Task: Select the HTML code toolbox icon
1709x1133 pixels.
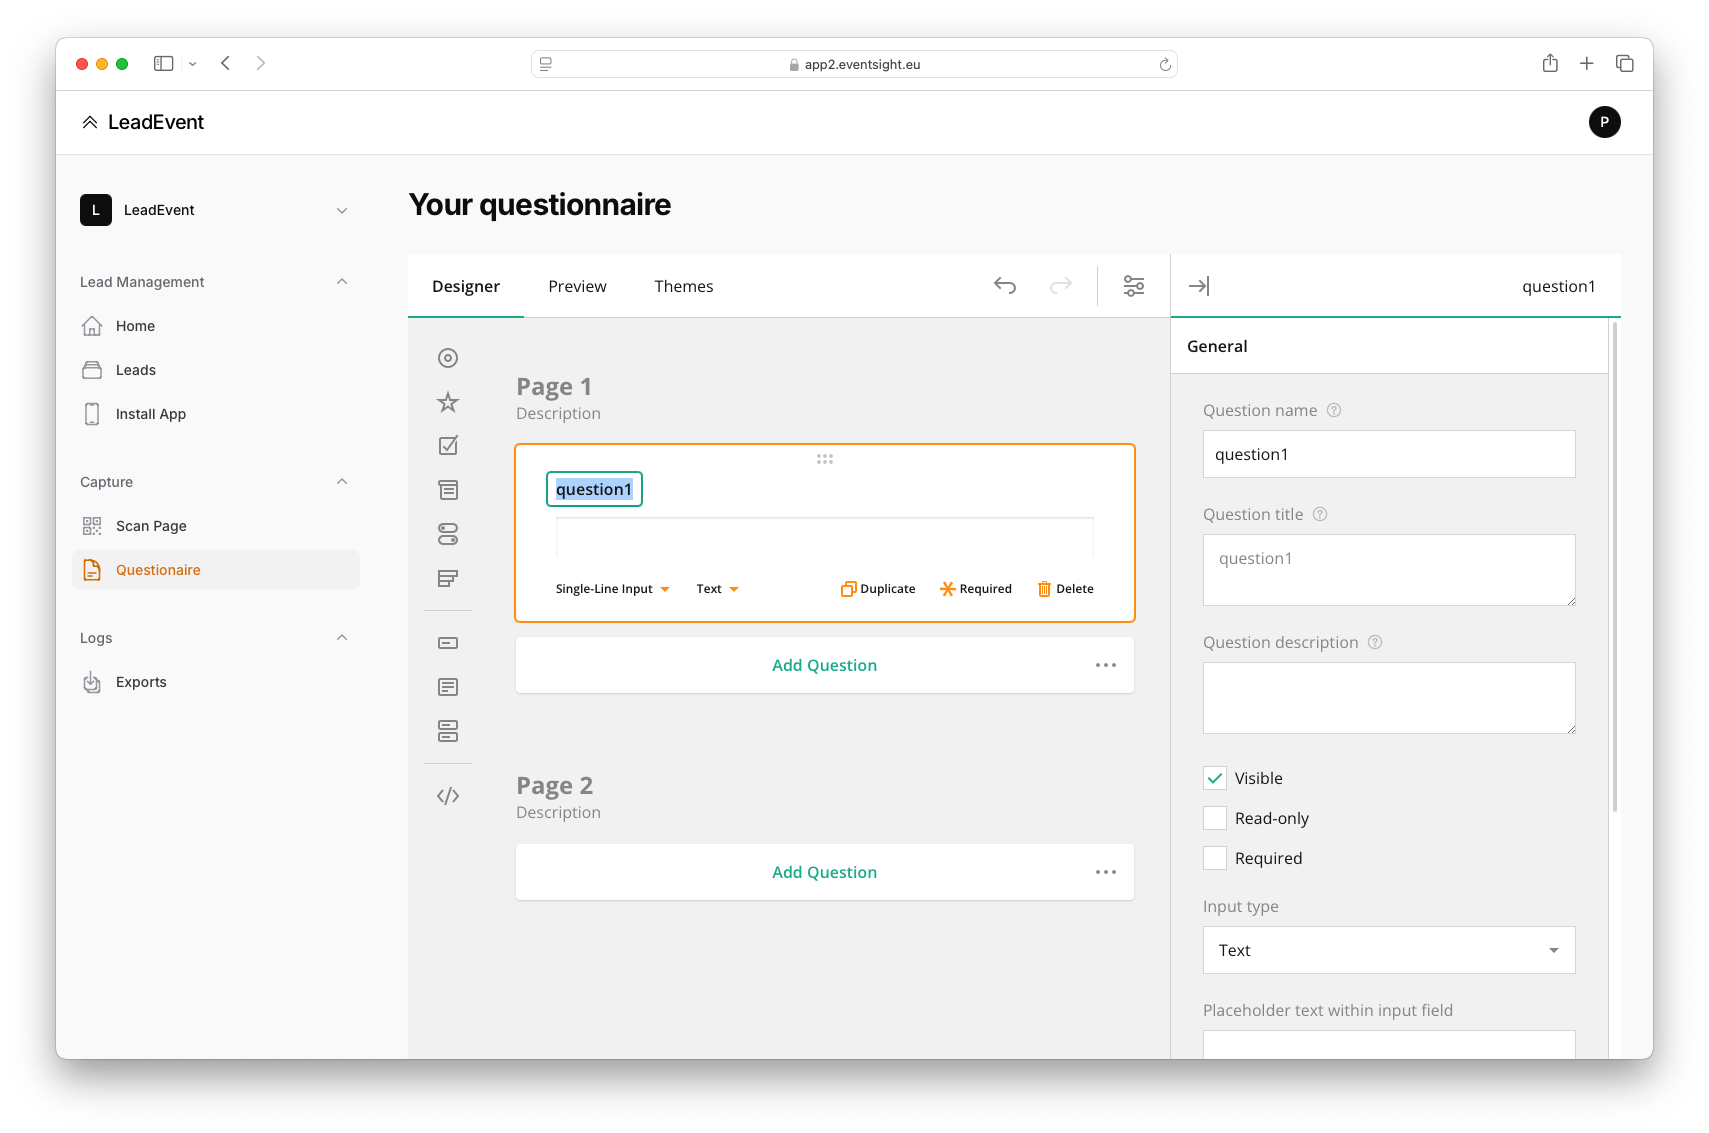Action: pyautogui.click(x=448, y=796)
